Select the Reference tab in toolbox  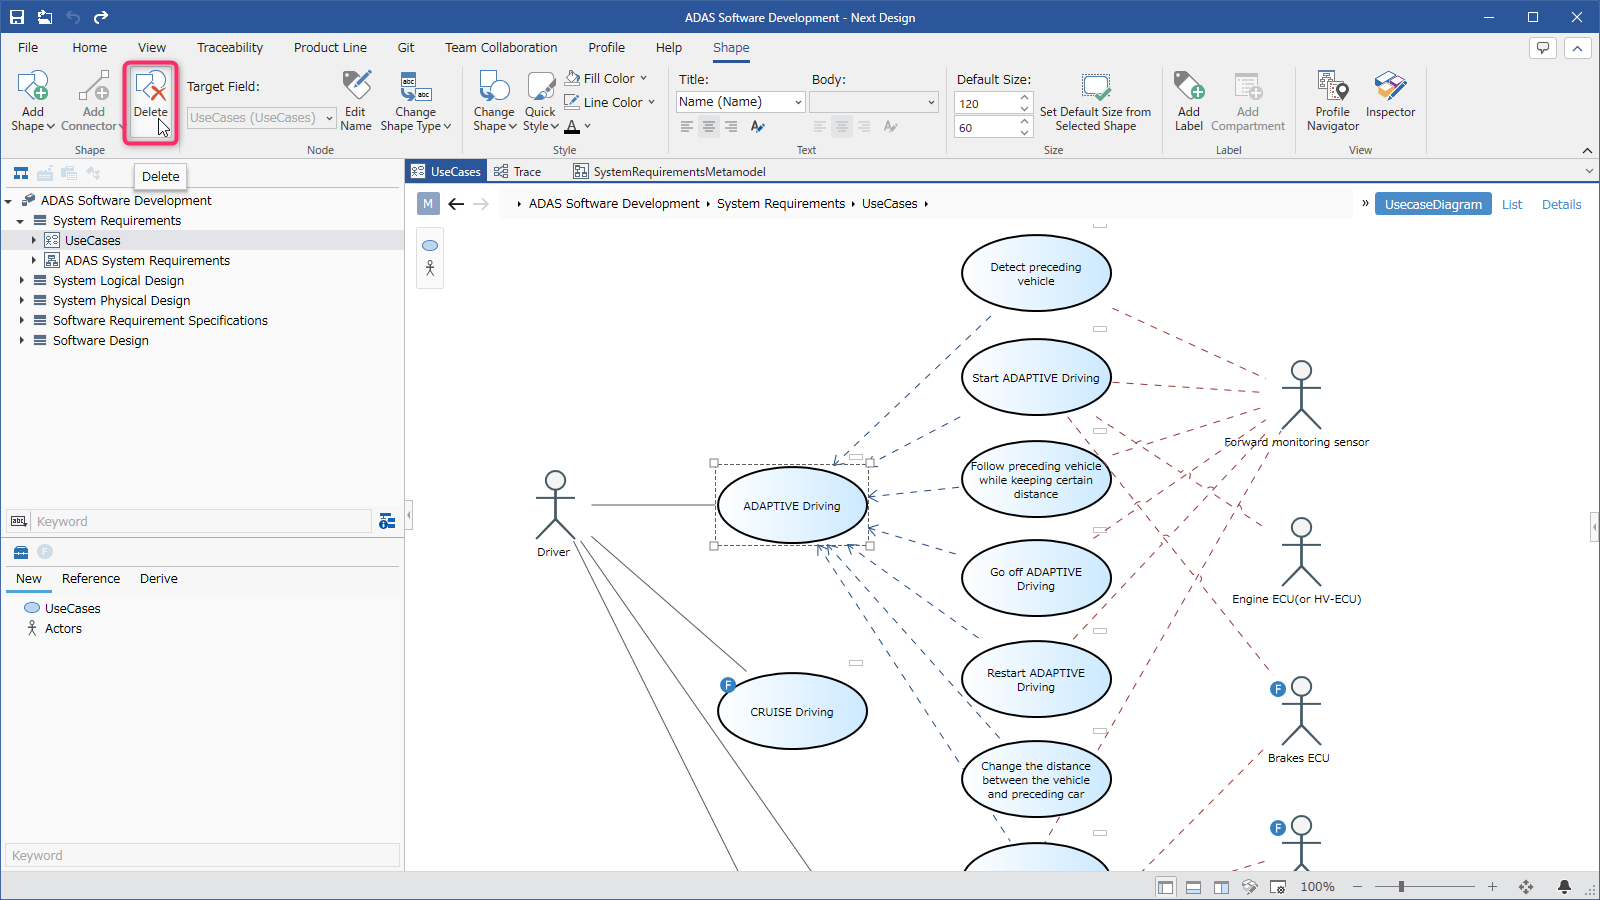(x=91, y=579)
